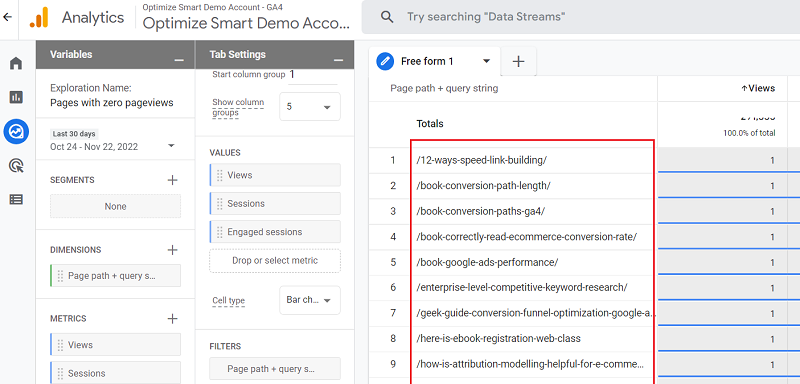Minimize the Variables panel

179,60
